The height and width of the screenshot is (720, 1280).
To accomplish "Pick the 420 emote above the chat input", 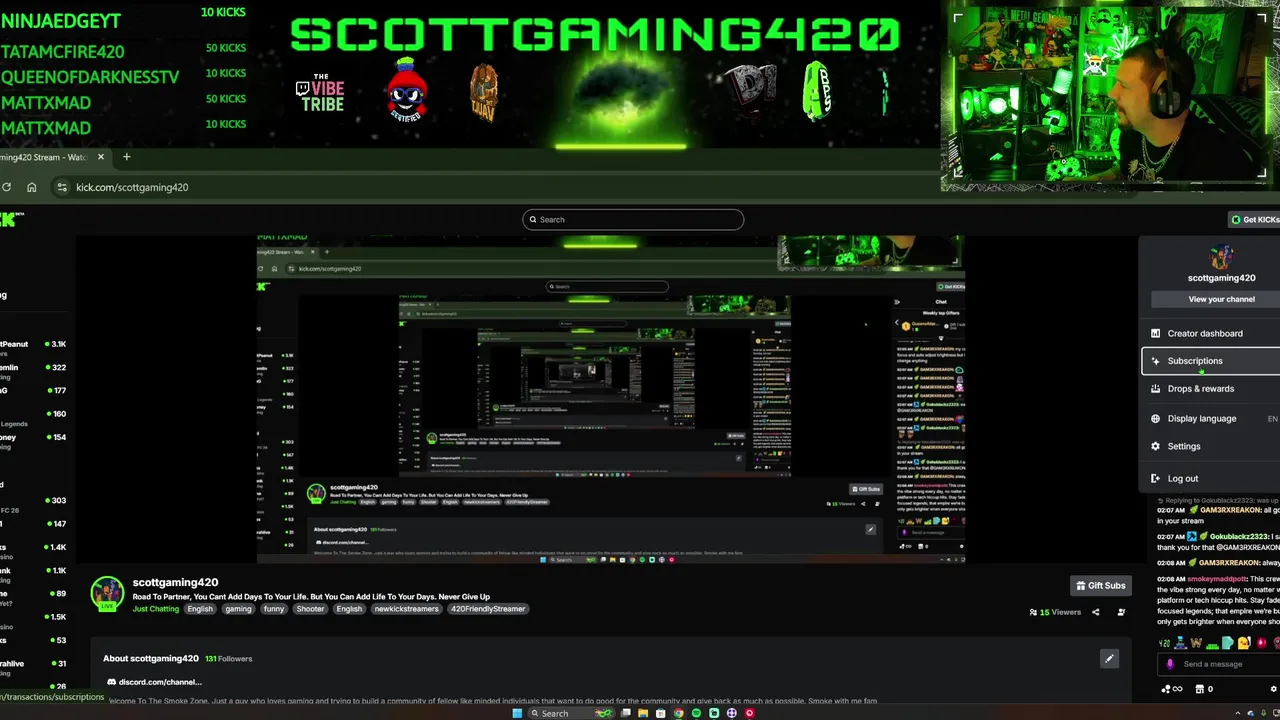I will (x=1164, y=643).
